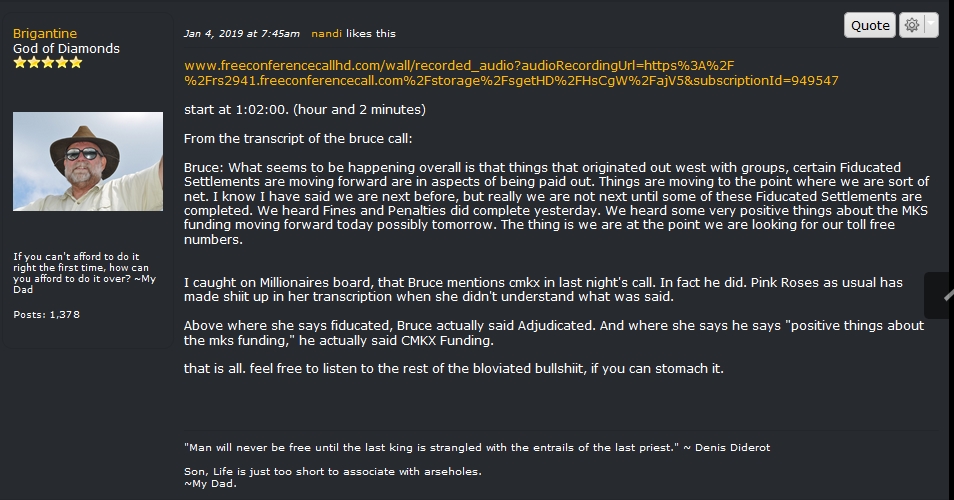Open the gear post options icon
This screenshot has width=954, height=500.
click(911, 25)
